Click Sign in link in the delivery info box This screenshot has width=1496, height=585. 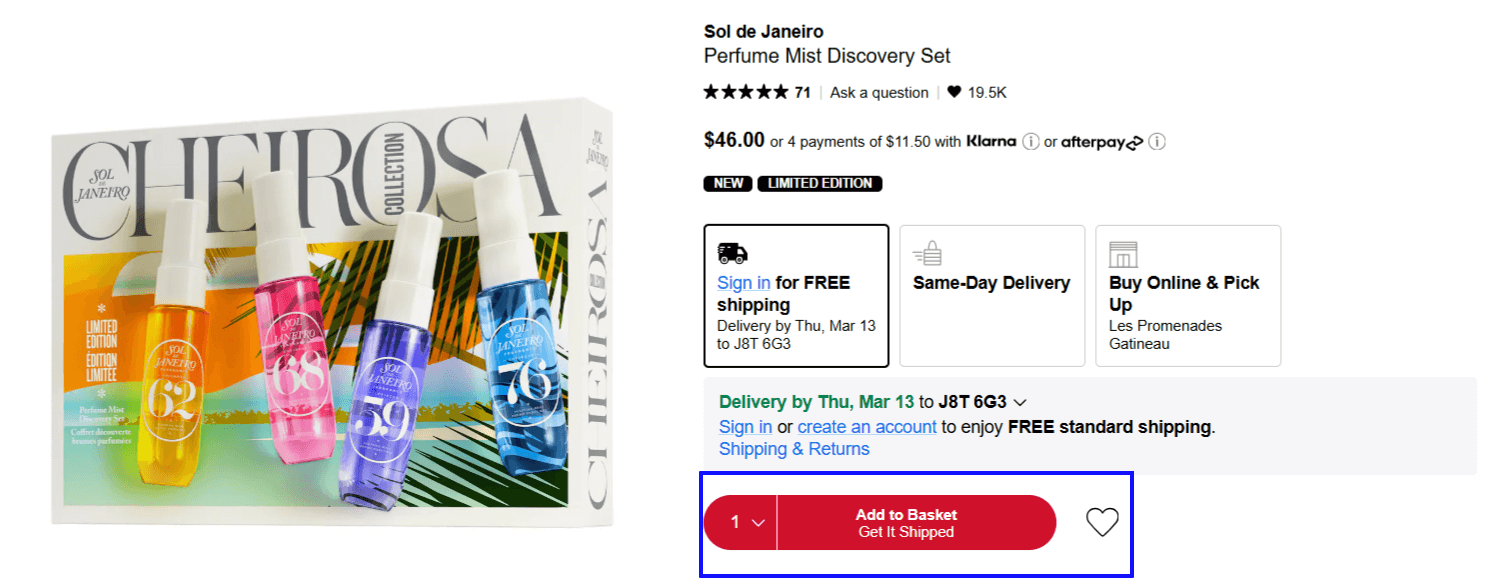coord(745,427)
